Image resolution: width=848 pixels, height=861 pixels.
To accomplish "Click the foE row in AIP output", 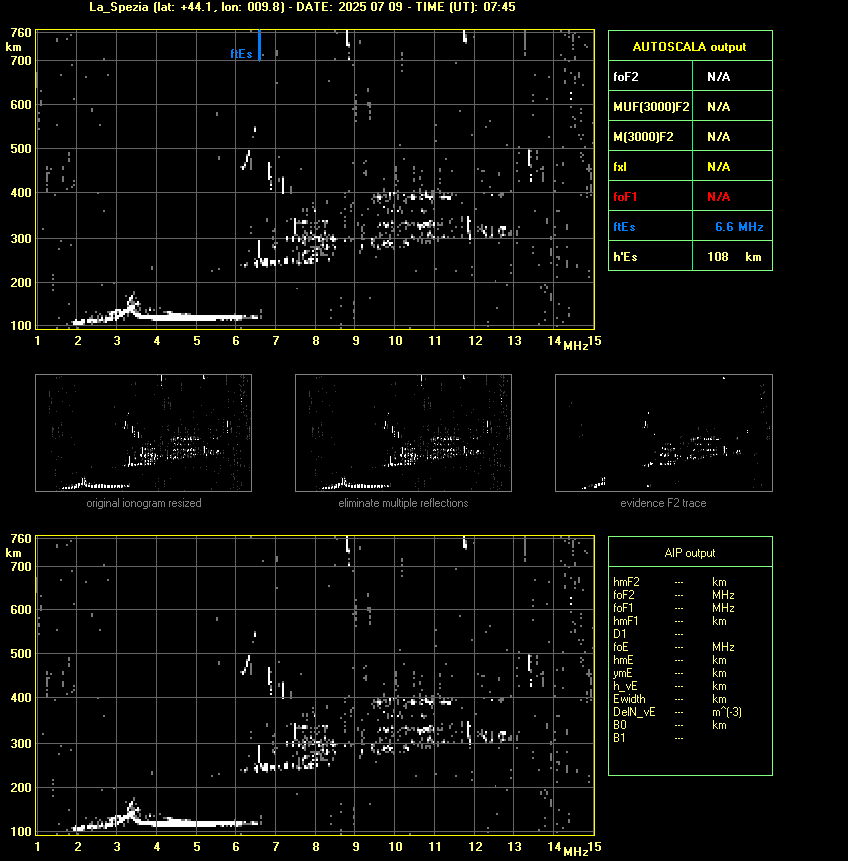I will 674,647.
